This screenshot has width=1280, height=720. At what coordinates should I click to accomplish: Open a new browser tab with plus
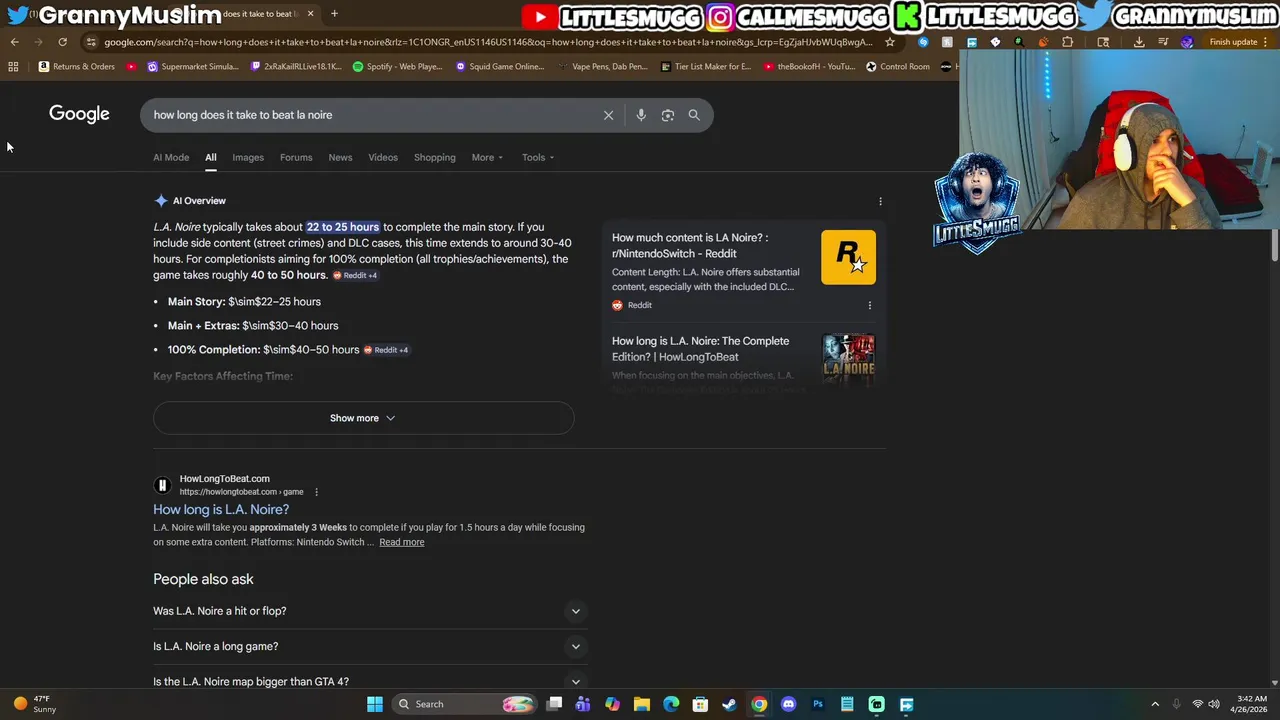point(334,14)
